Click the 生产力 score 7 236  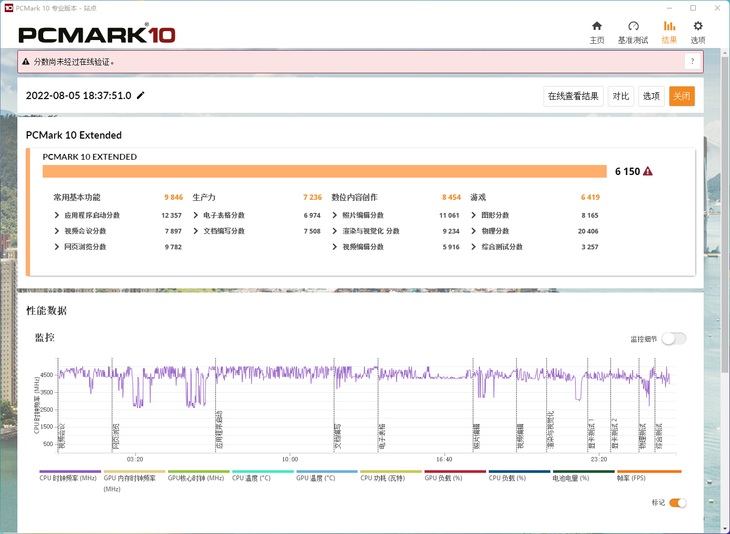coord(312,197)
